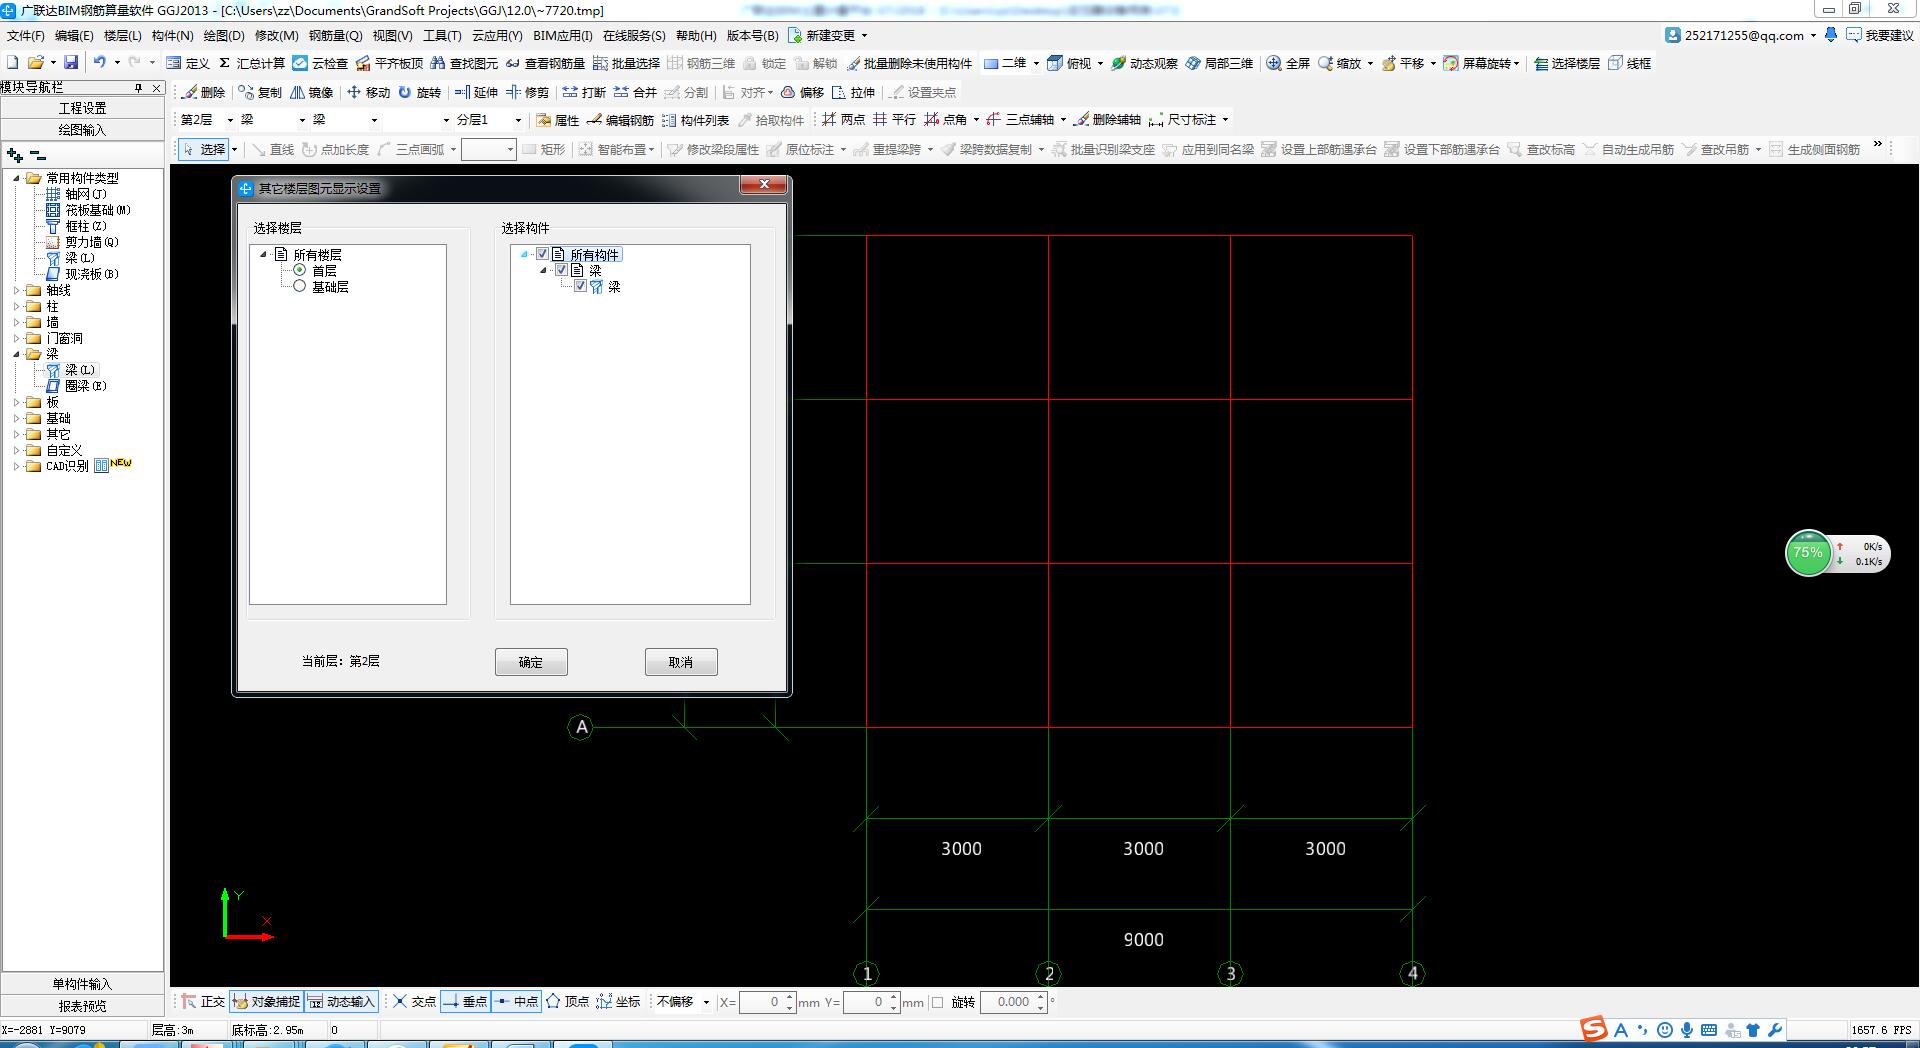This screenshot has width=1920, height=1048.
Task: Toggle 正交 orthogonal mode
Action: tap(203, 1002)
